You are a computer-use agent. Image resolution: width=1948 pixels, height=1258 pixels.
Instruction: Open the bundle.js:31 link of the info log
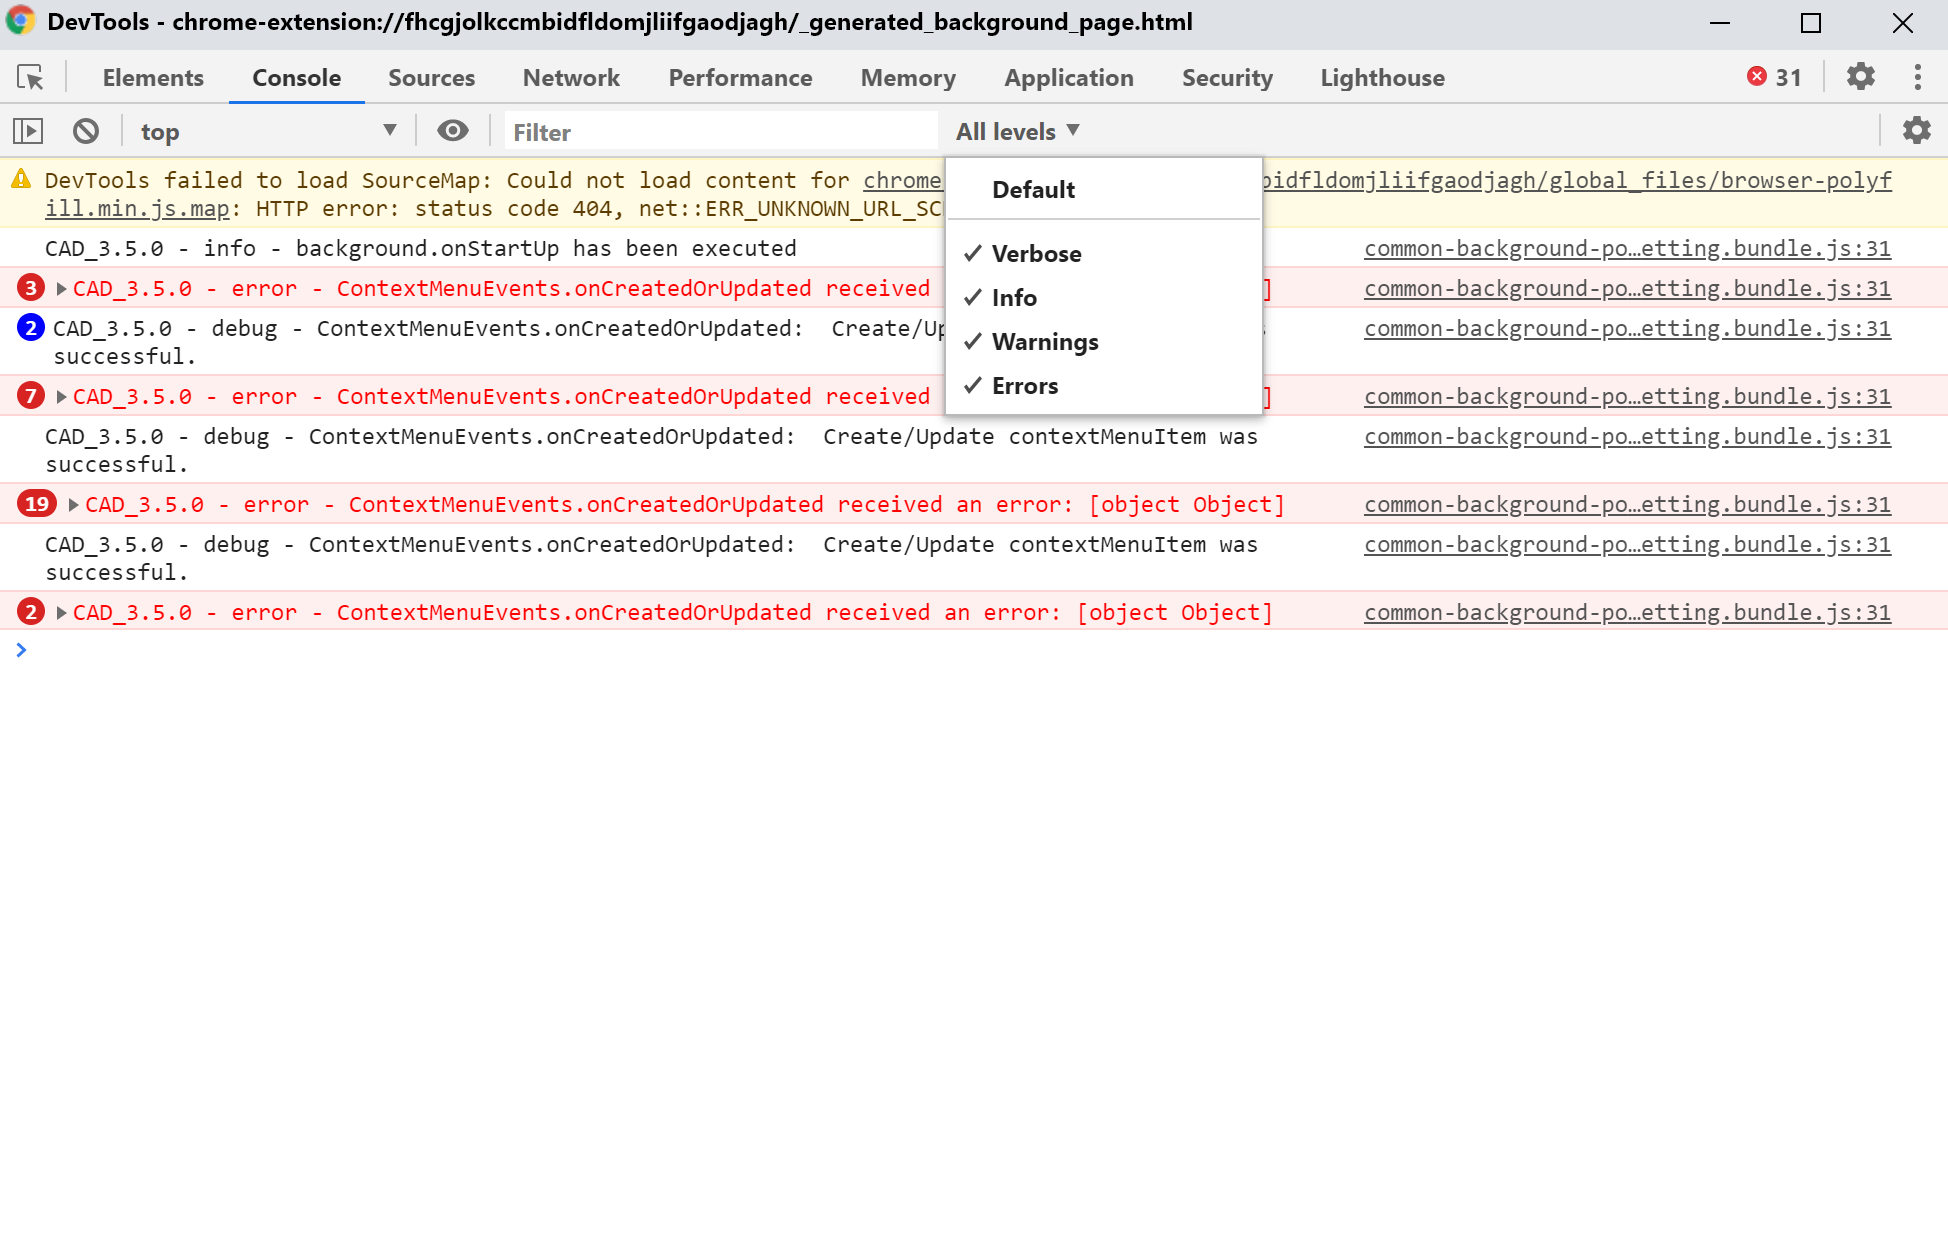pyautogui.click(x=1626, y=248)
